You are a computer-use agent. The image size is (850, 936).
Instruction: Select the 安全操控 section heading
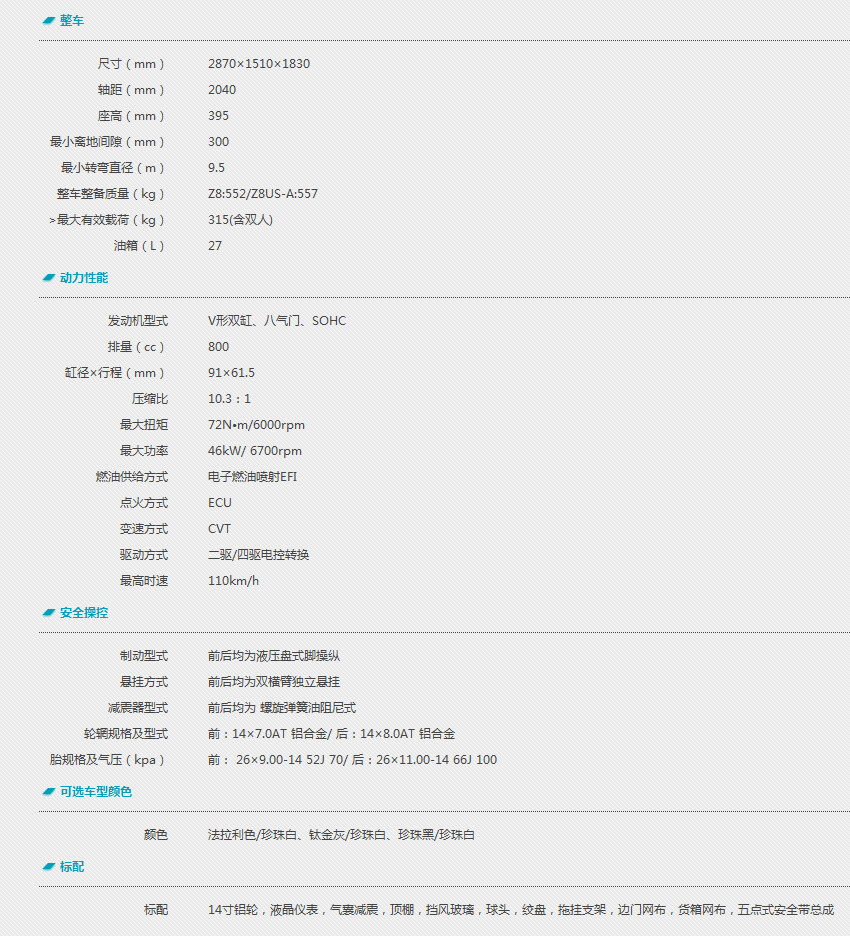tap(84, 613)
